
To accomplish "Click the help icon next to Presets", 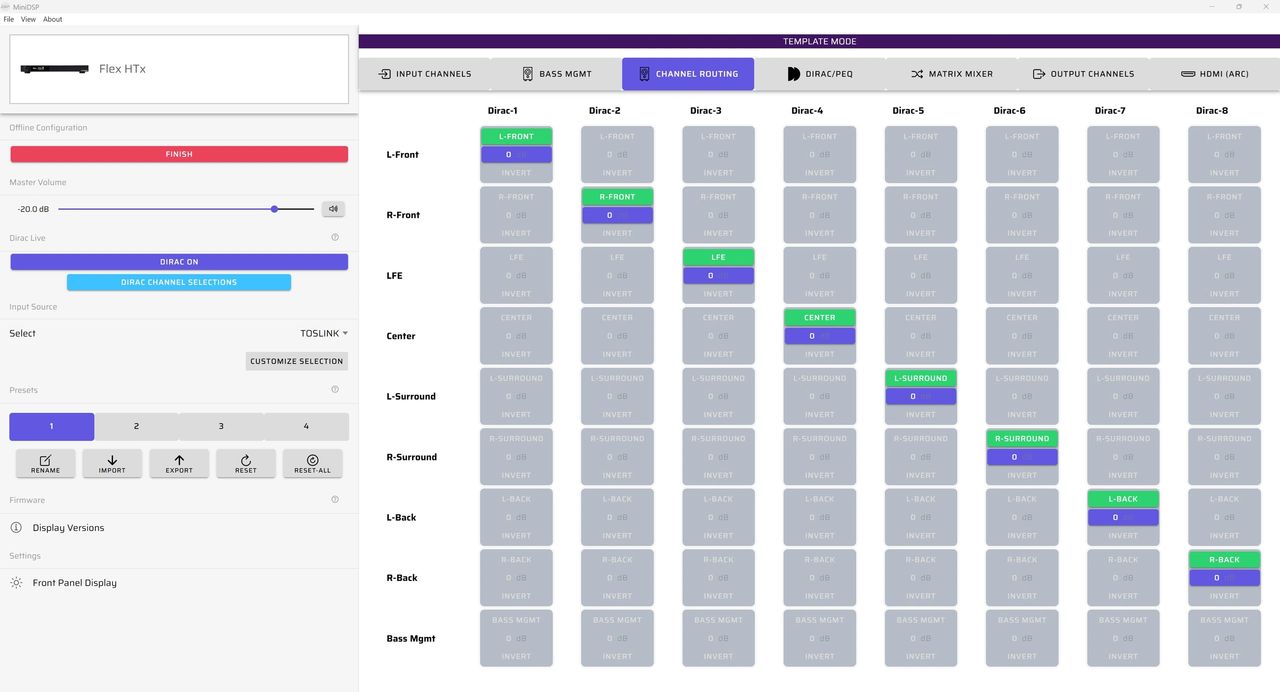I will coord(335,390).
